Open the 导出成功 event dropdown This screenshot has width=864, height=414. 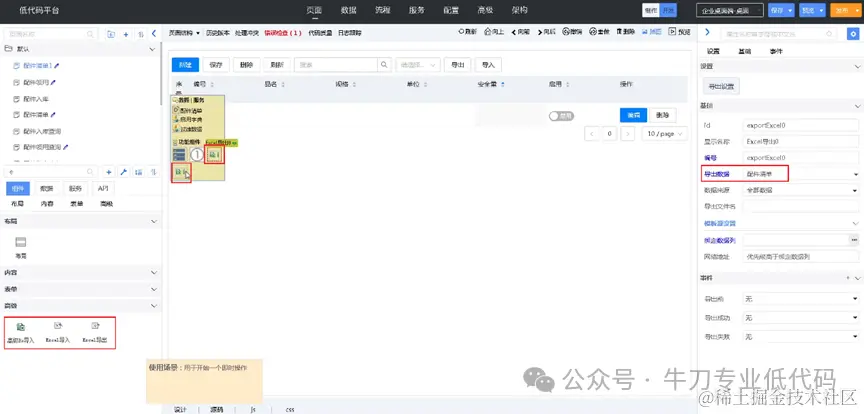click(x=801, y=318)
